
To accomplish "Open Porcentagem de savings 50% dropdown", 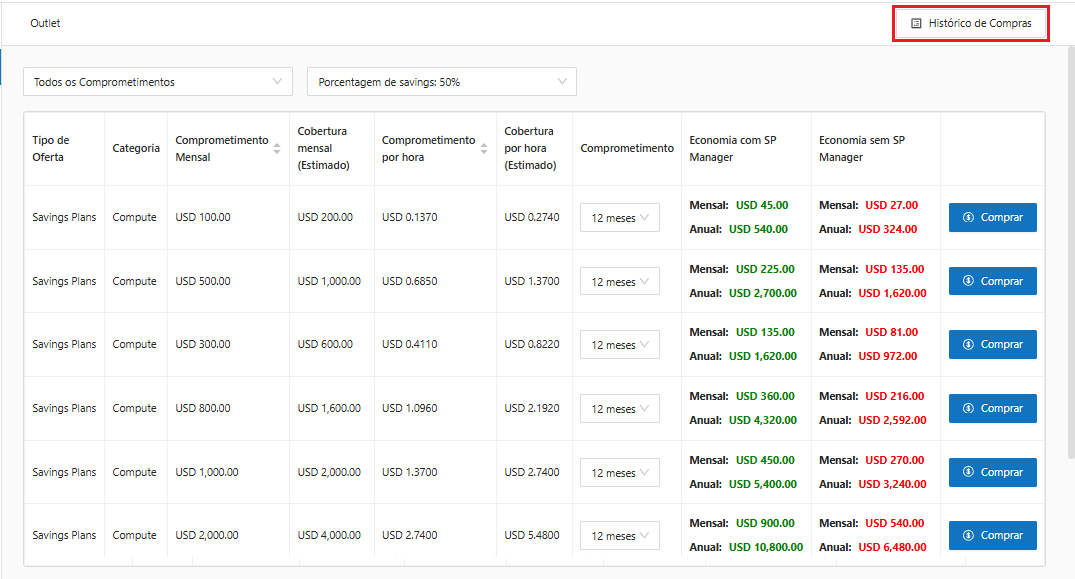I will tap(441, 82).
